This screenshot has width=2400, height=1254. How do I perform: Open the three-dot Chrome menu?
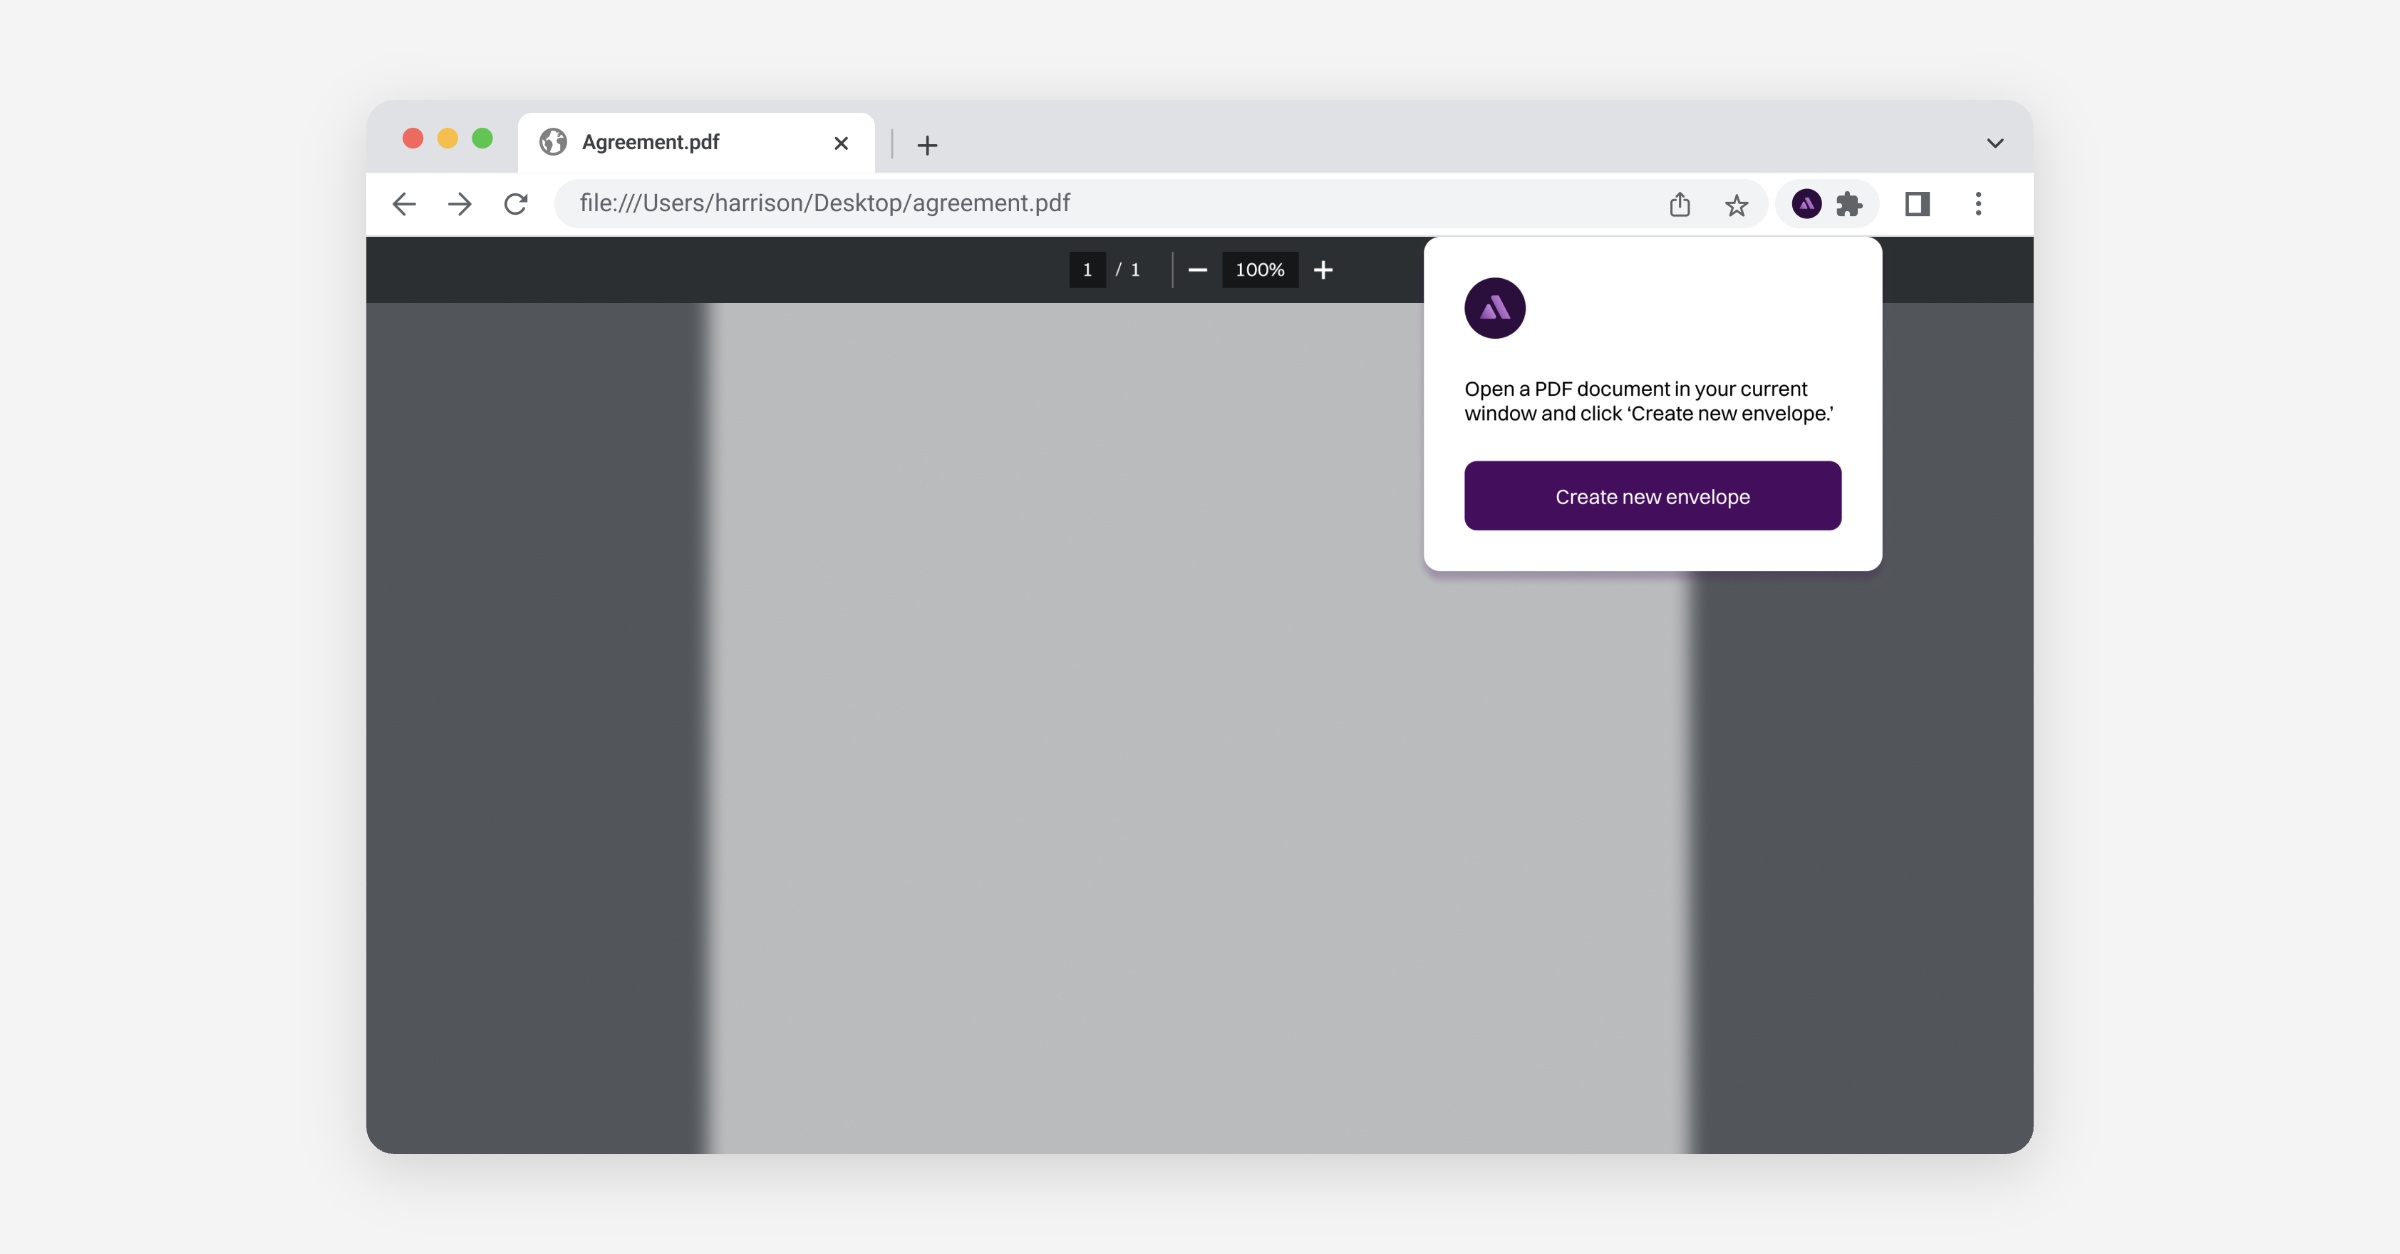(1978, 204)
